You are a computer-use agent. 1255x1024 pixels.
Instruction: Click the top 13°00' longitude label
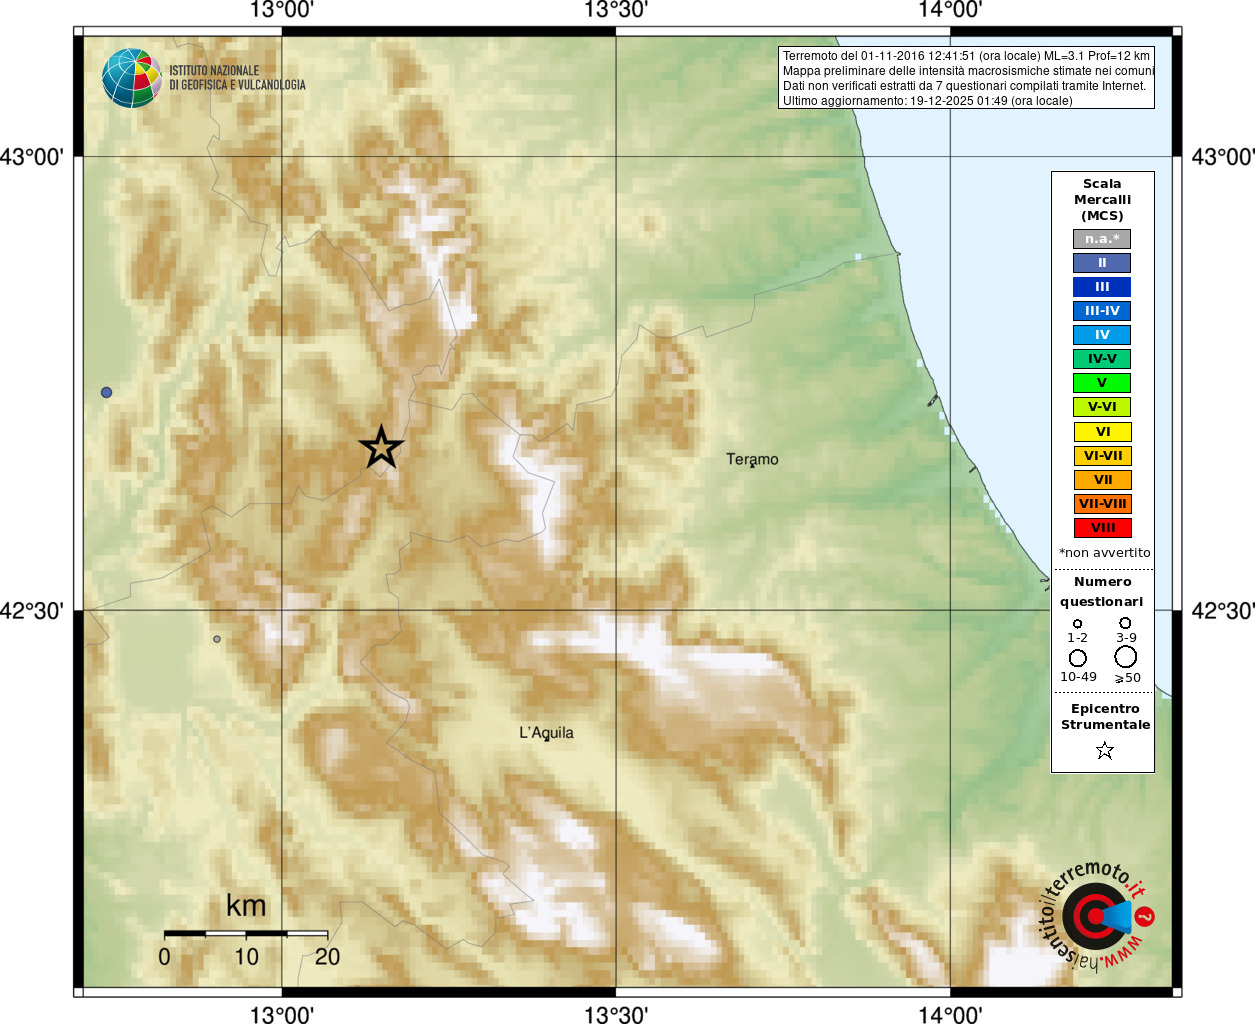coord(281,10)
